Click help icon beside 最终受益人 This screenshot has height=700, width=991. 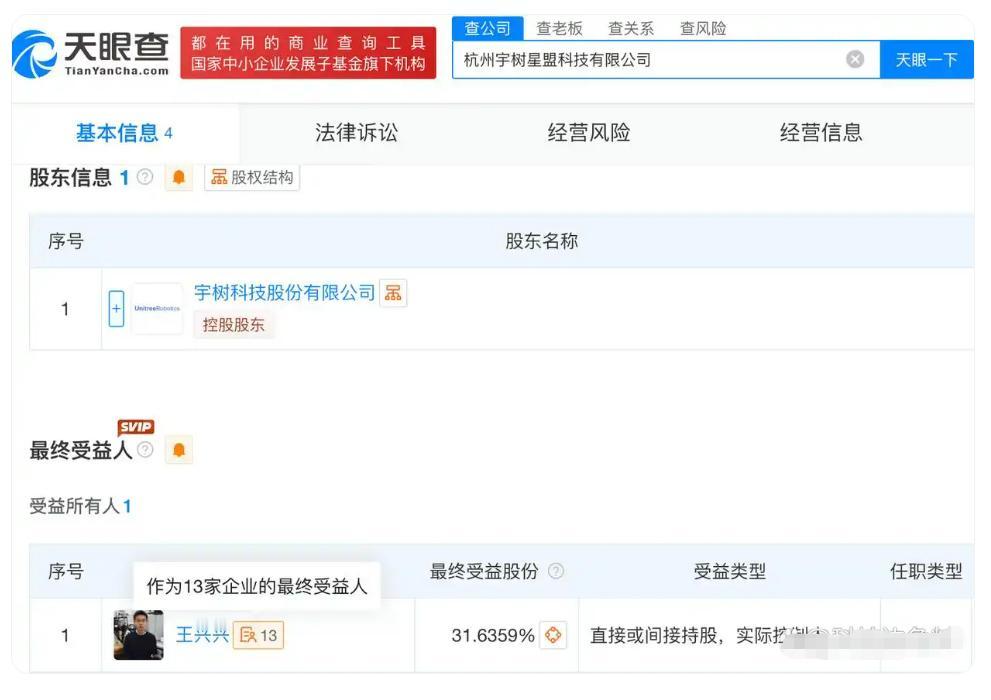[145, 450]
